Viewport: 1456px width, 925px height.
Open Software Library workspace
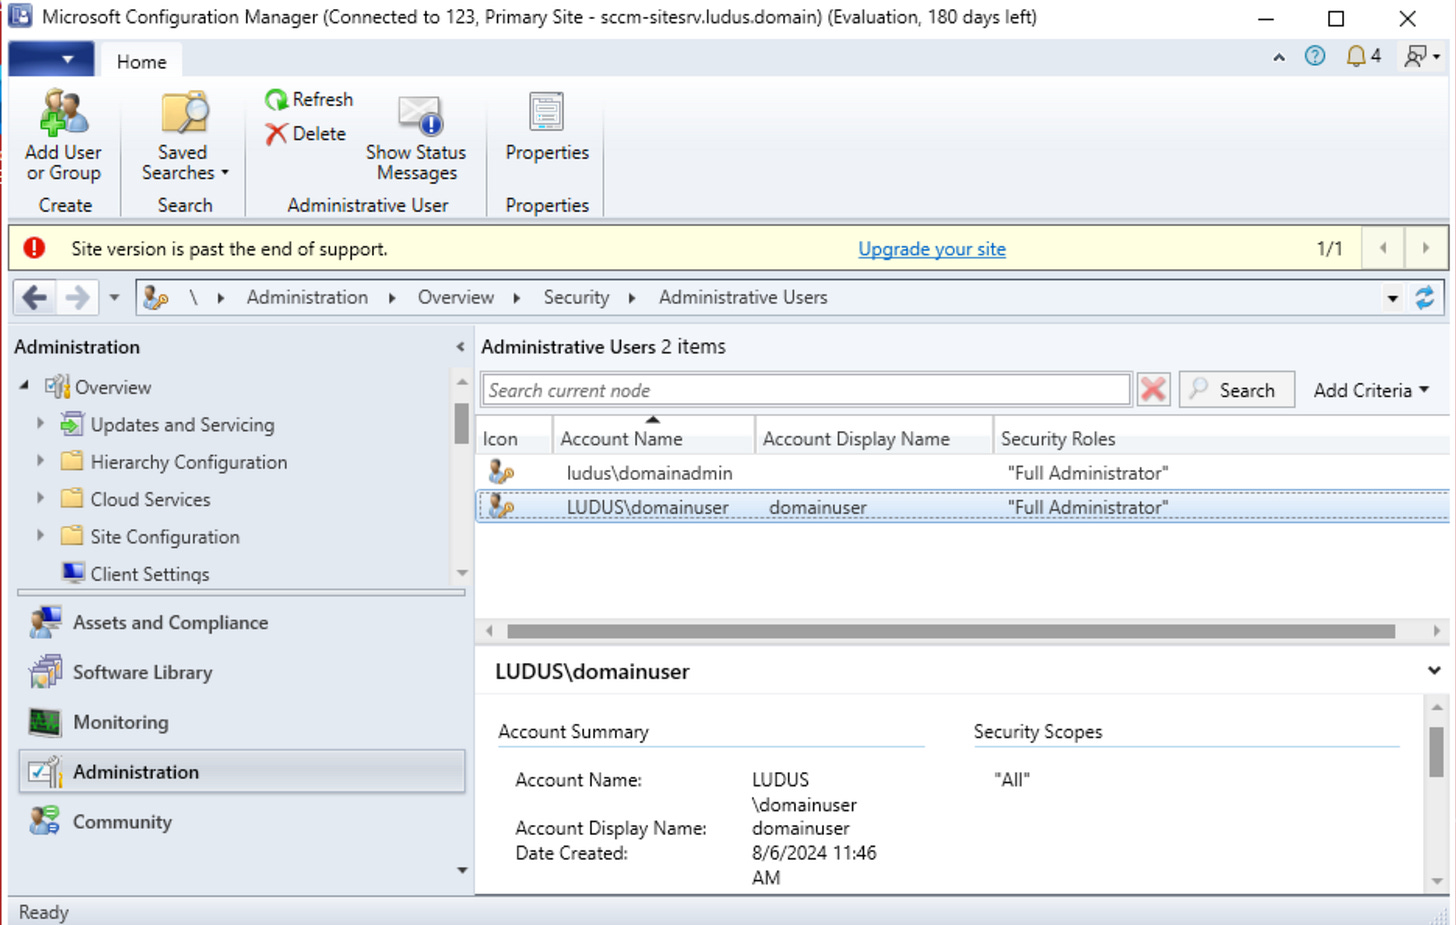(242, 672)
